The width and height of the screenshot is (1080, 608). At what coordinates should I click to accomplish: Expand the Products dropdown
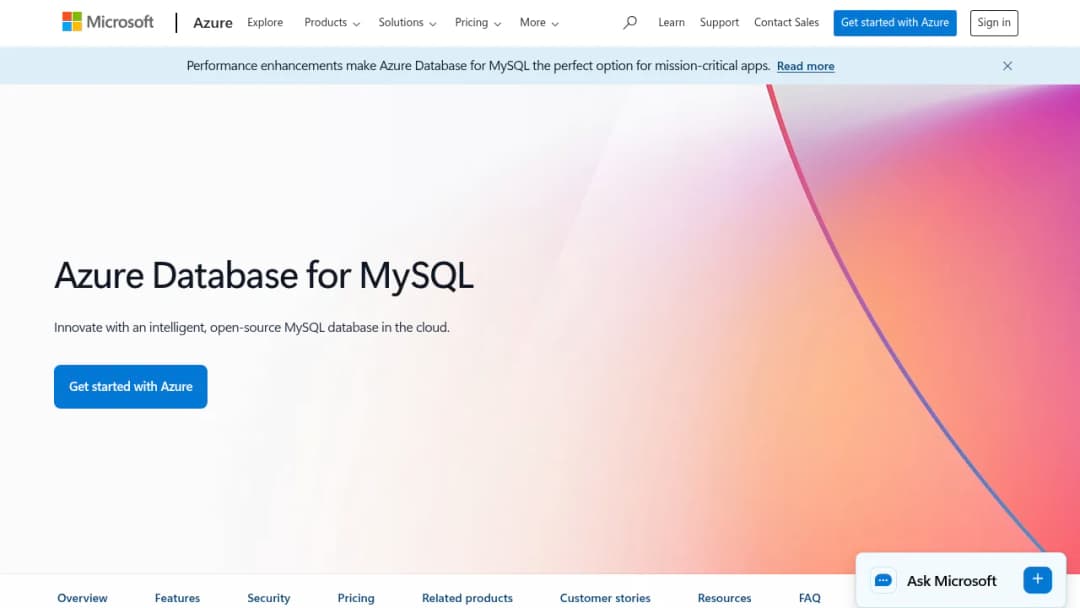332,23
